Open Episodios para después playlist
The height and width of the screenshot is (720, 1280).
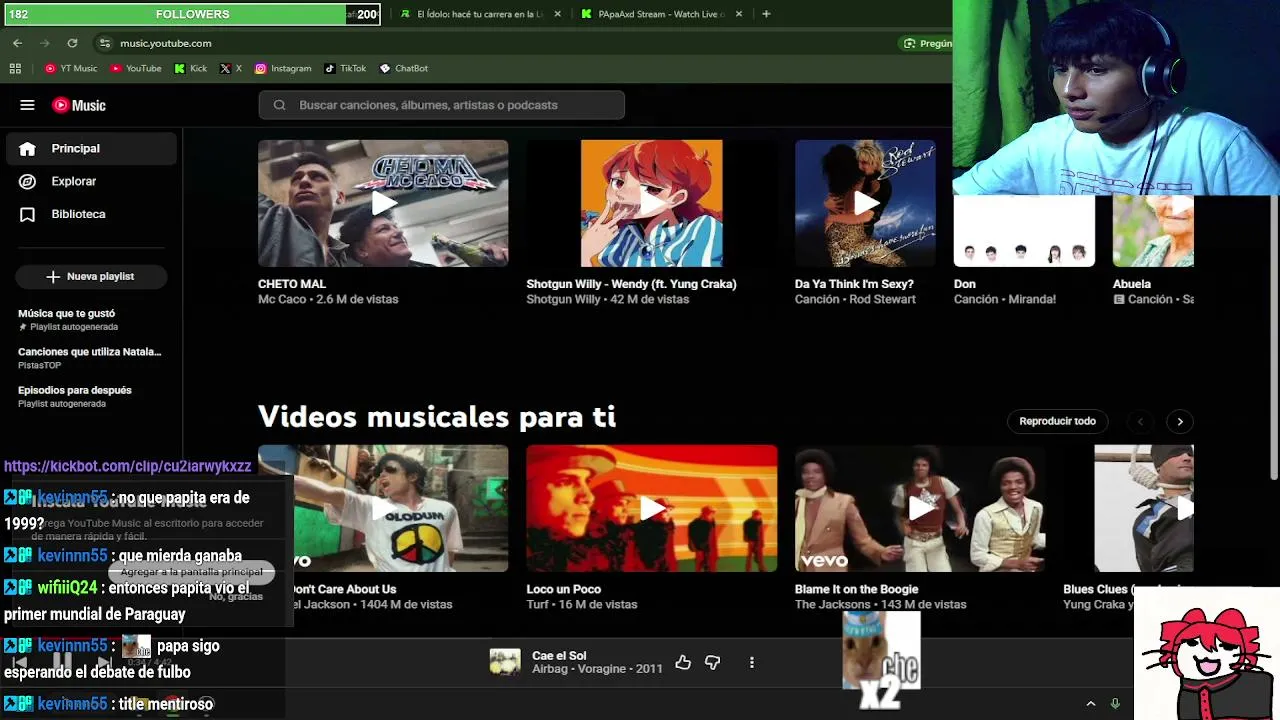pyautogui.click(x=75, y=396)
